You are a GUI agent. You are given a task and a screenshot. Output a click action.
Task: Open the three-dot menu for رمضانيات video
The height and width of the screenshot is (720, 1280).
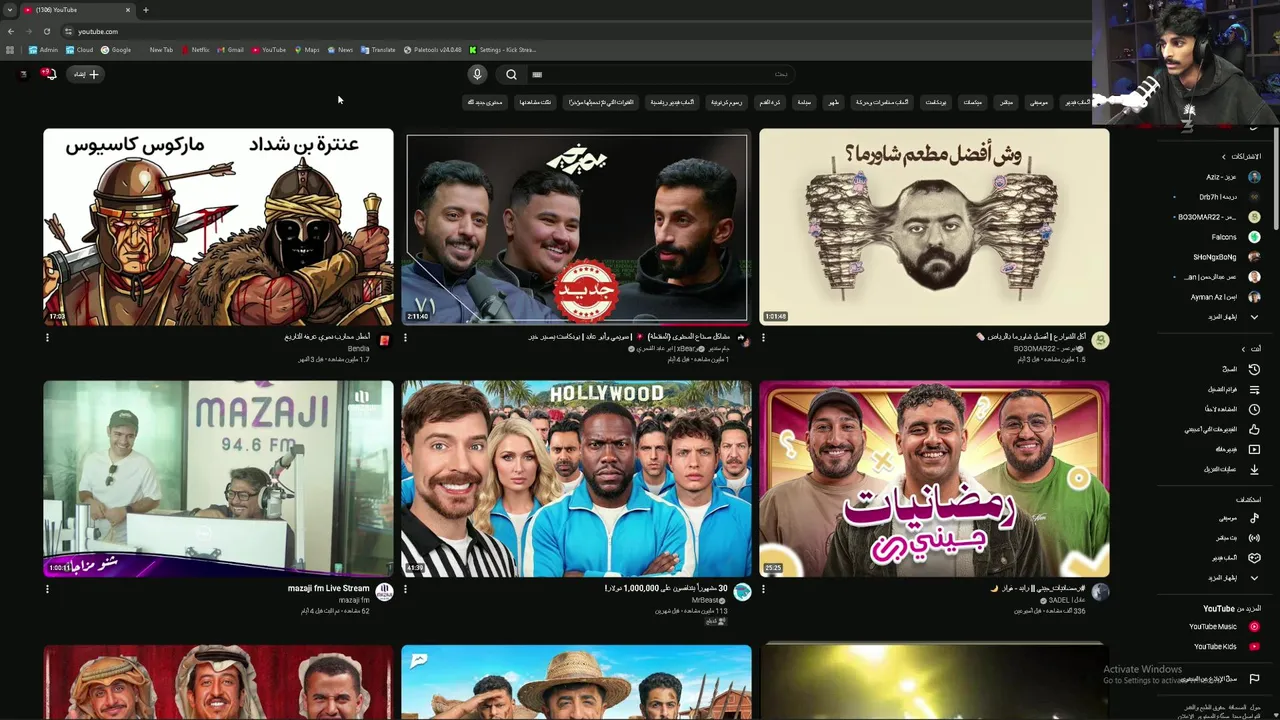point(763,590)
